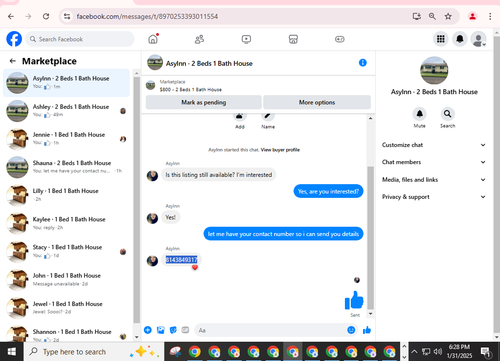Show hidden system tray icons
The image size is (500, 361).
(414, 351)
